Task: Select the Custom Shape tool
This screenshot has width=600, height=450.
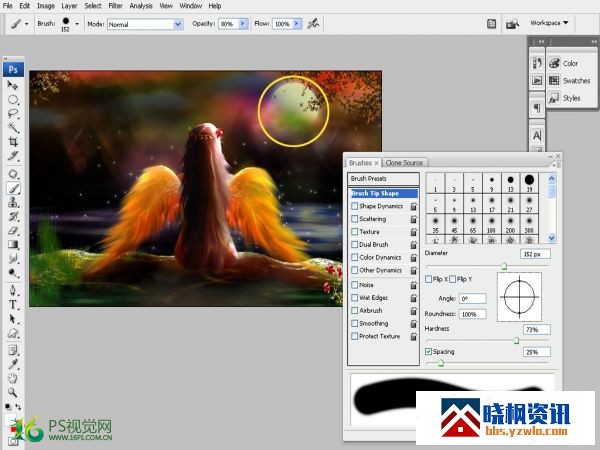Action: coord(13,333)
